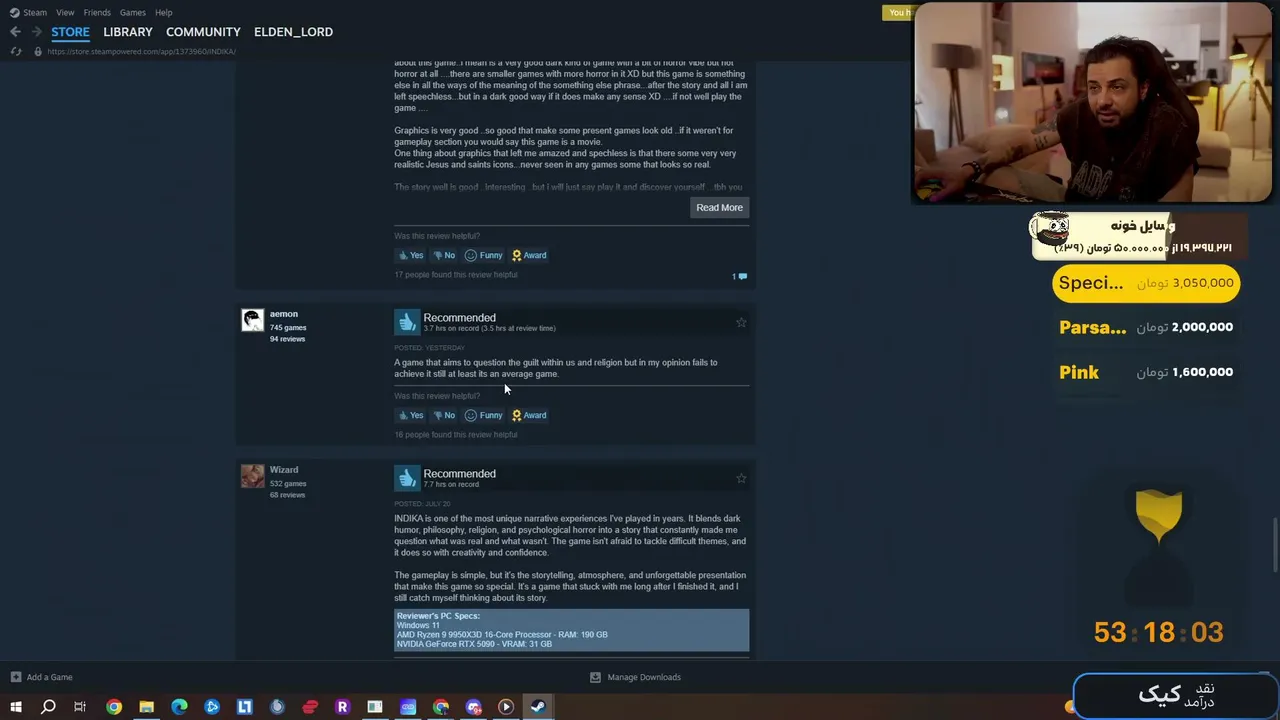The width and height of the screenshot is (1280, 720).
Task: Switch to the STORE tab
Action: point(70,32)
